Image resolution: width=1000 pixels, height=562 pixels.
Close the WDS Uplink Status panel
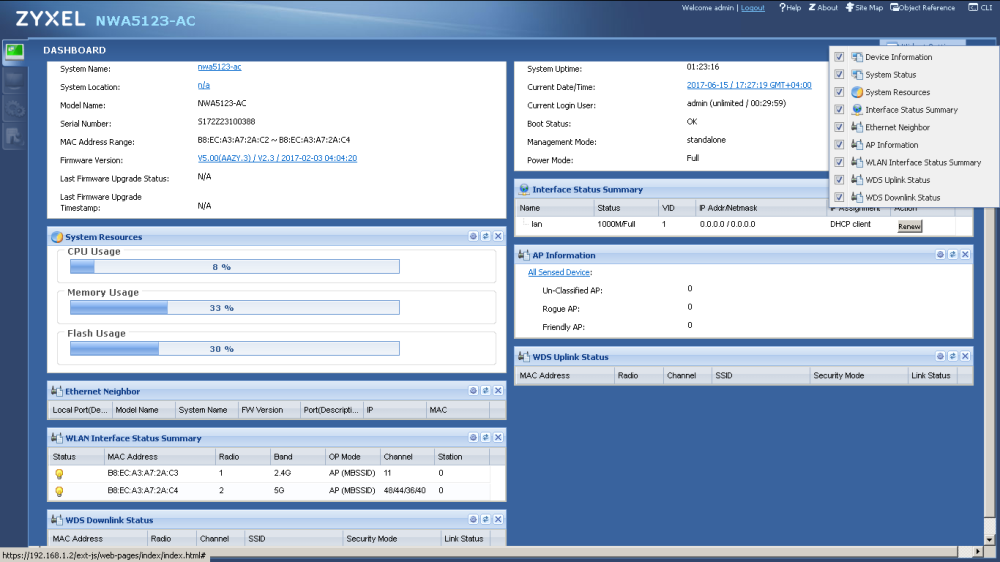966,356
